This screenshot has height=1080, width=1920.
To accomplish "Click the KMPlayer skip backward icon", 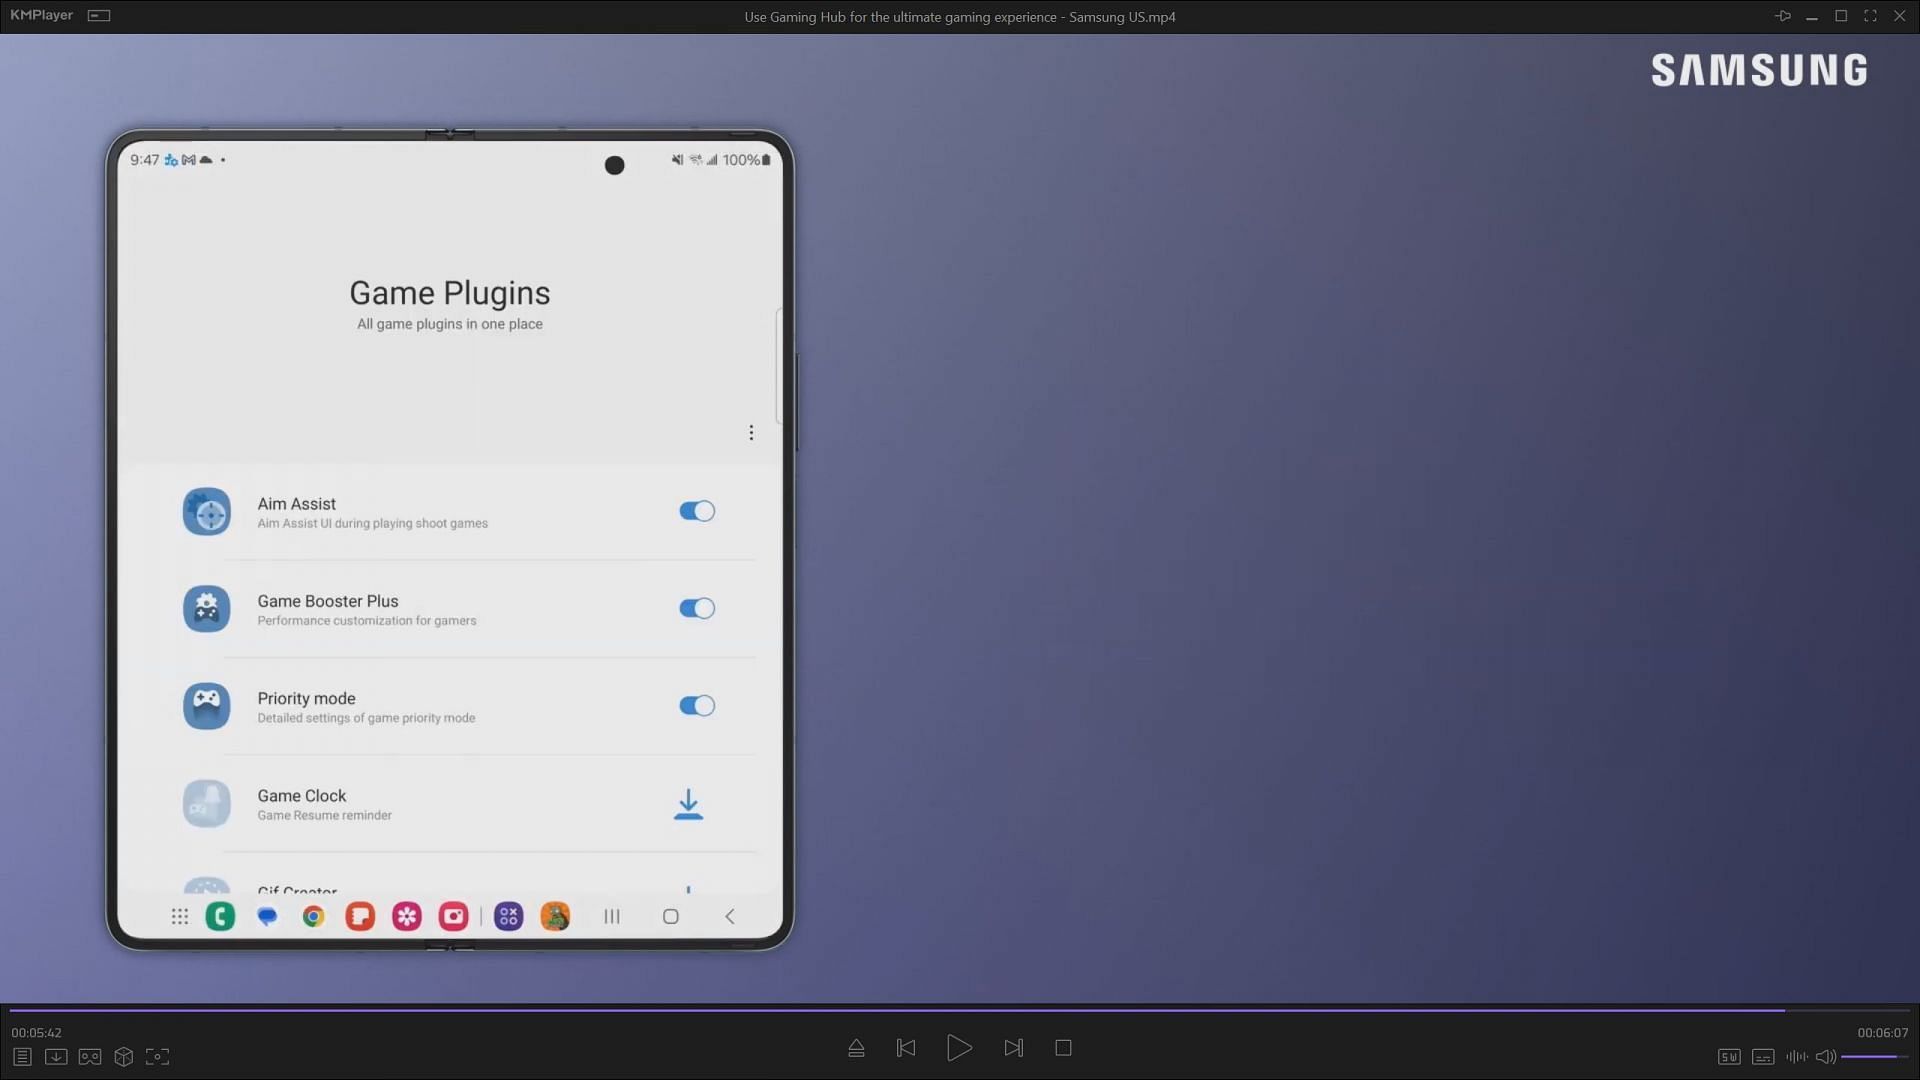I will pyautogui.click(x=906, y=1047).
